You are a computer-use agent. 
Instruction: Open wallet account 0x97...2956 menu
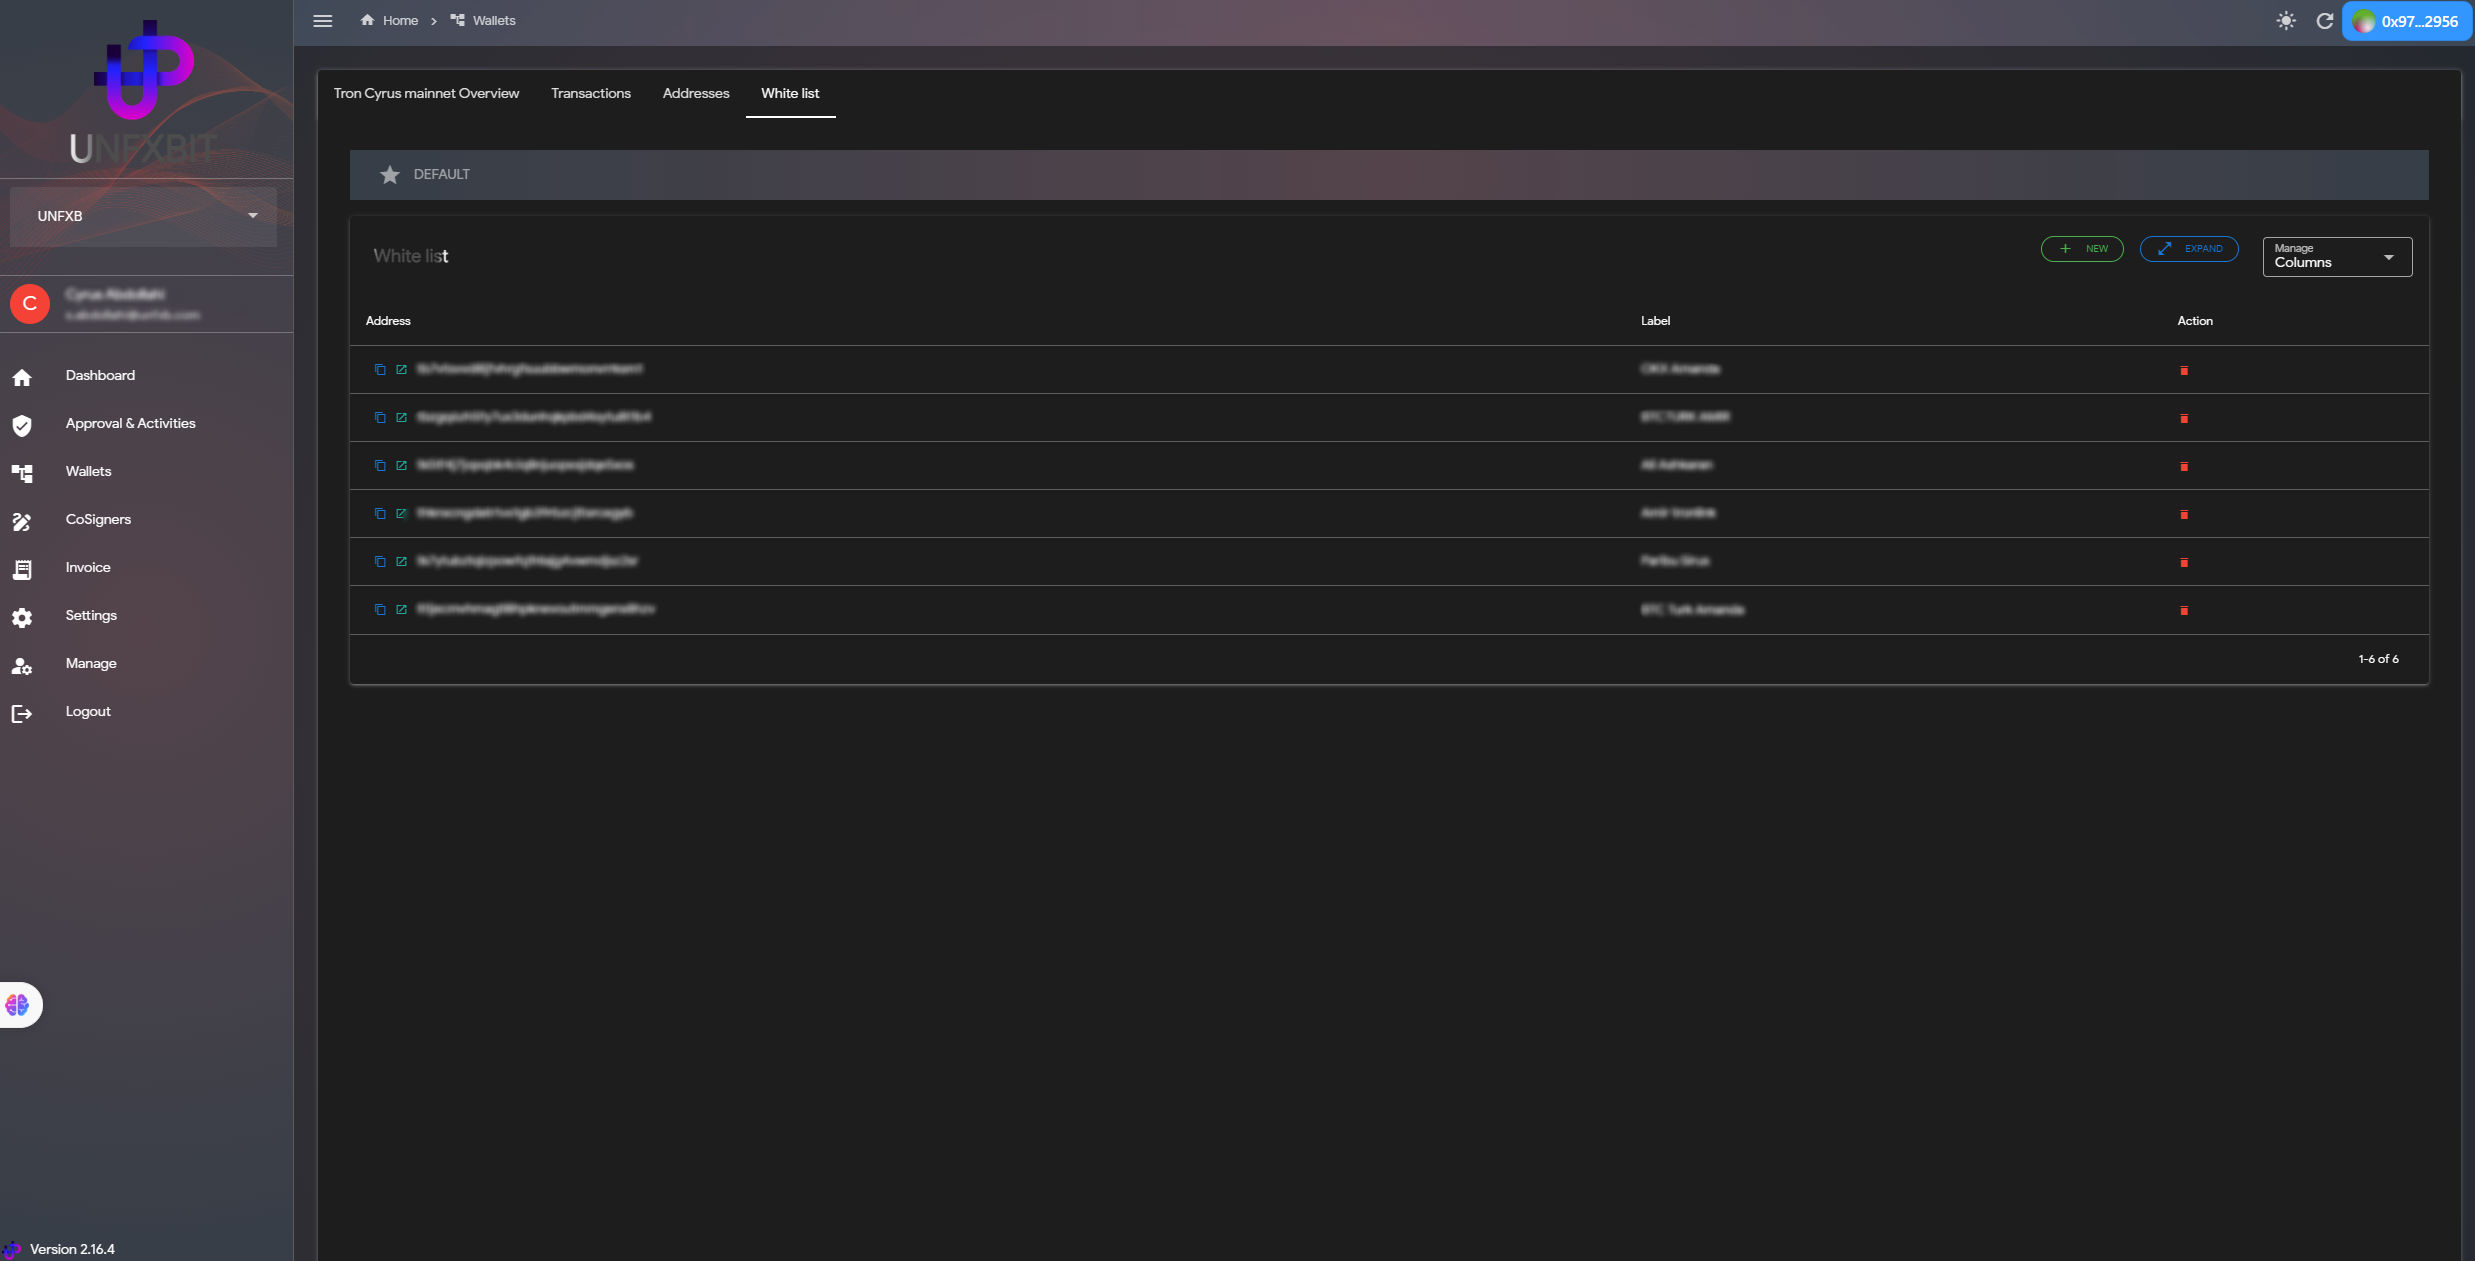coord(2407,21)
